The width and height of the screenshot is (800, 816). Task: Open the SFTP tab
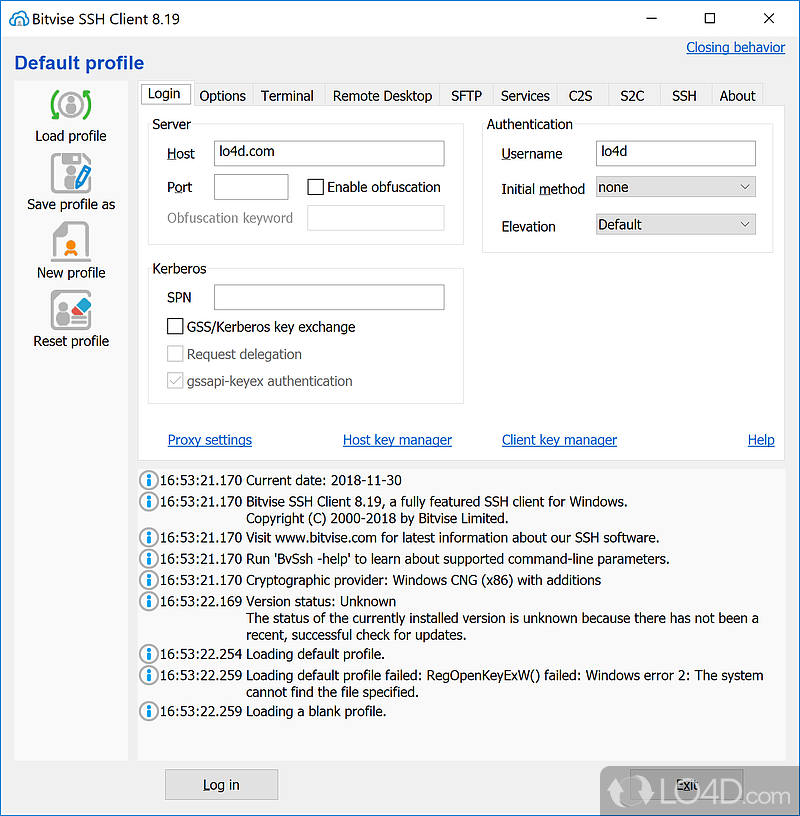pyautogui.click(x=466, y=96)
